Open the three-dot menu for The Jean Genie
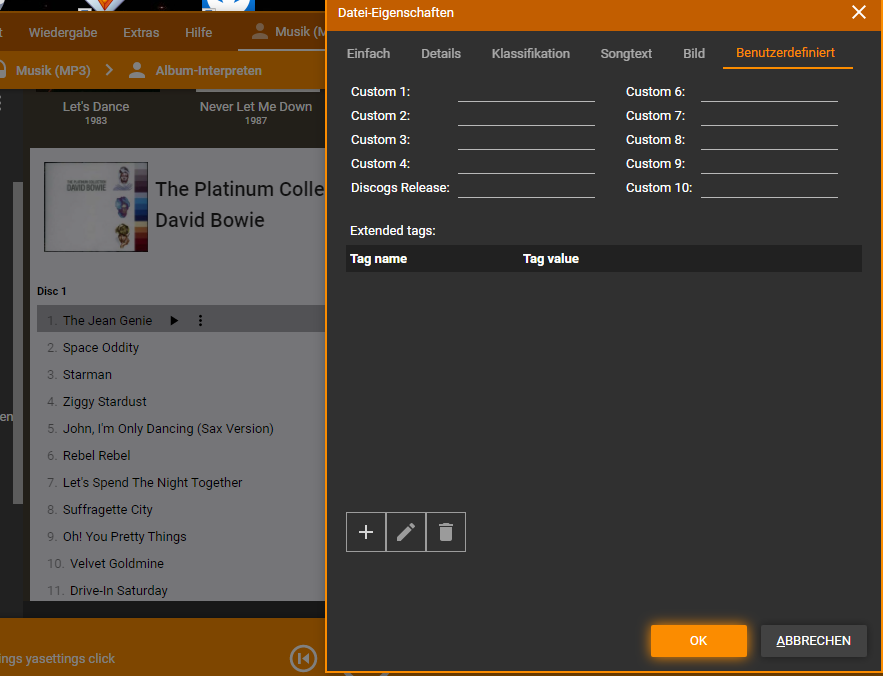The height and width of the screenshot is (676, 883). click(x=200, y=321)
